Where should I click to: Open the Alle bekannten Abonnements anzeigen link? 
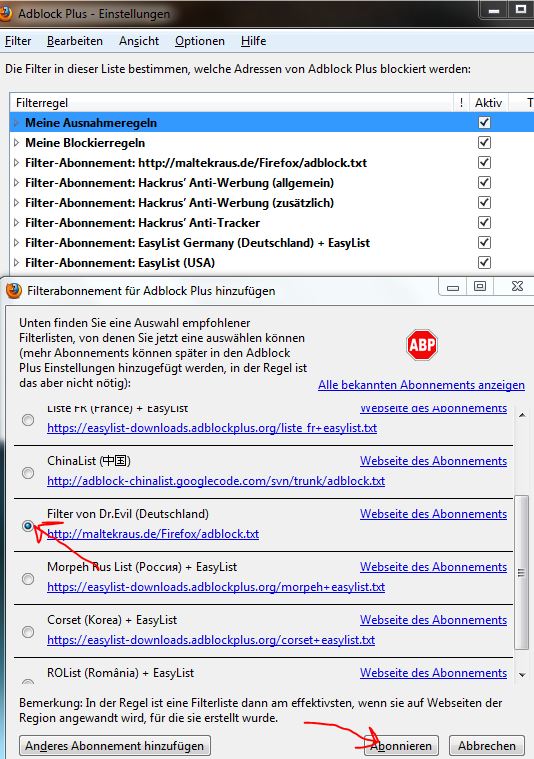[421, 385]
